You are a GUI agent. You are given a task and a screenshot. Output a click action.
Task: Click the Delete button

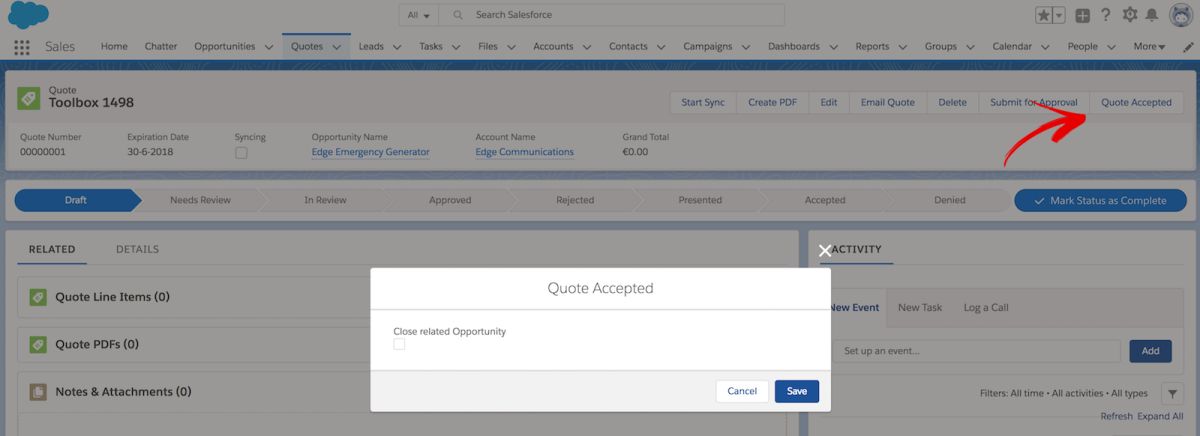(x=953, y=102)
